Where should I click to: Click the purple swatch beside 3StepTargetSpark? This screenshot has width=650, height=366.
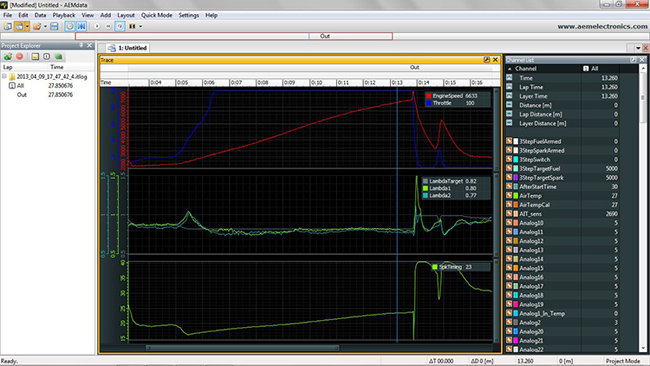(x=516, y=178)
